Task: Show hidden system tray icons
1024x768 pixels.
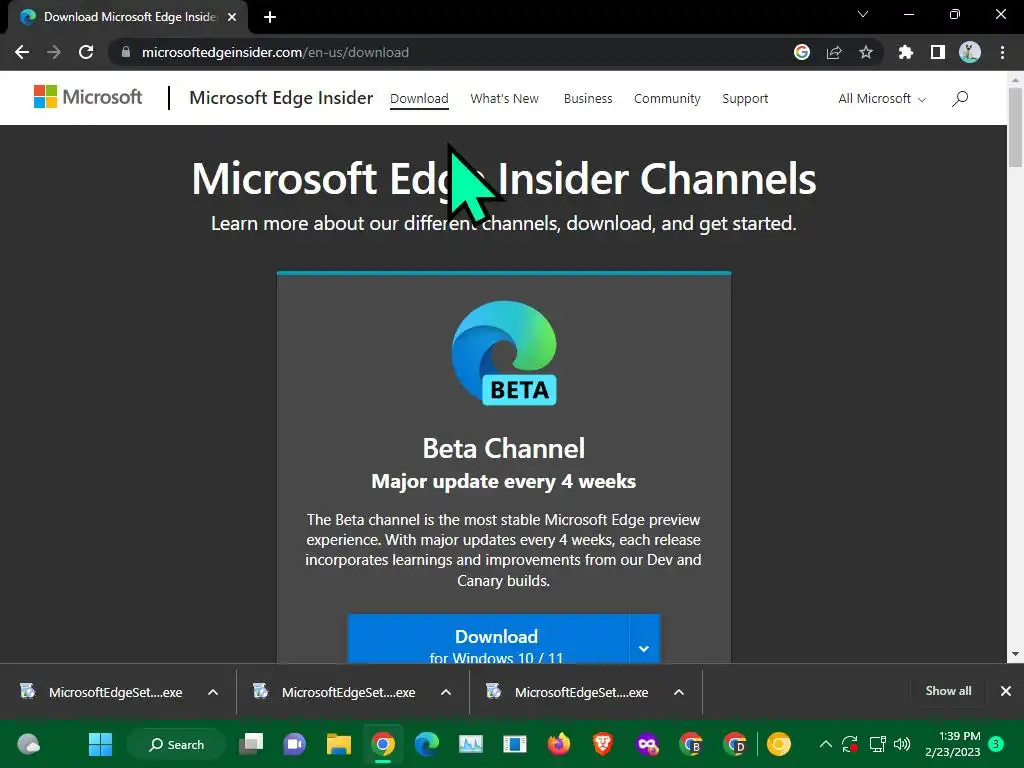Action: point(825,744)
